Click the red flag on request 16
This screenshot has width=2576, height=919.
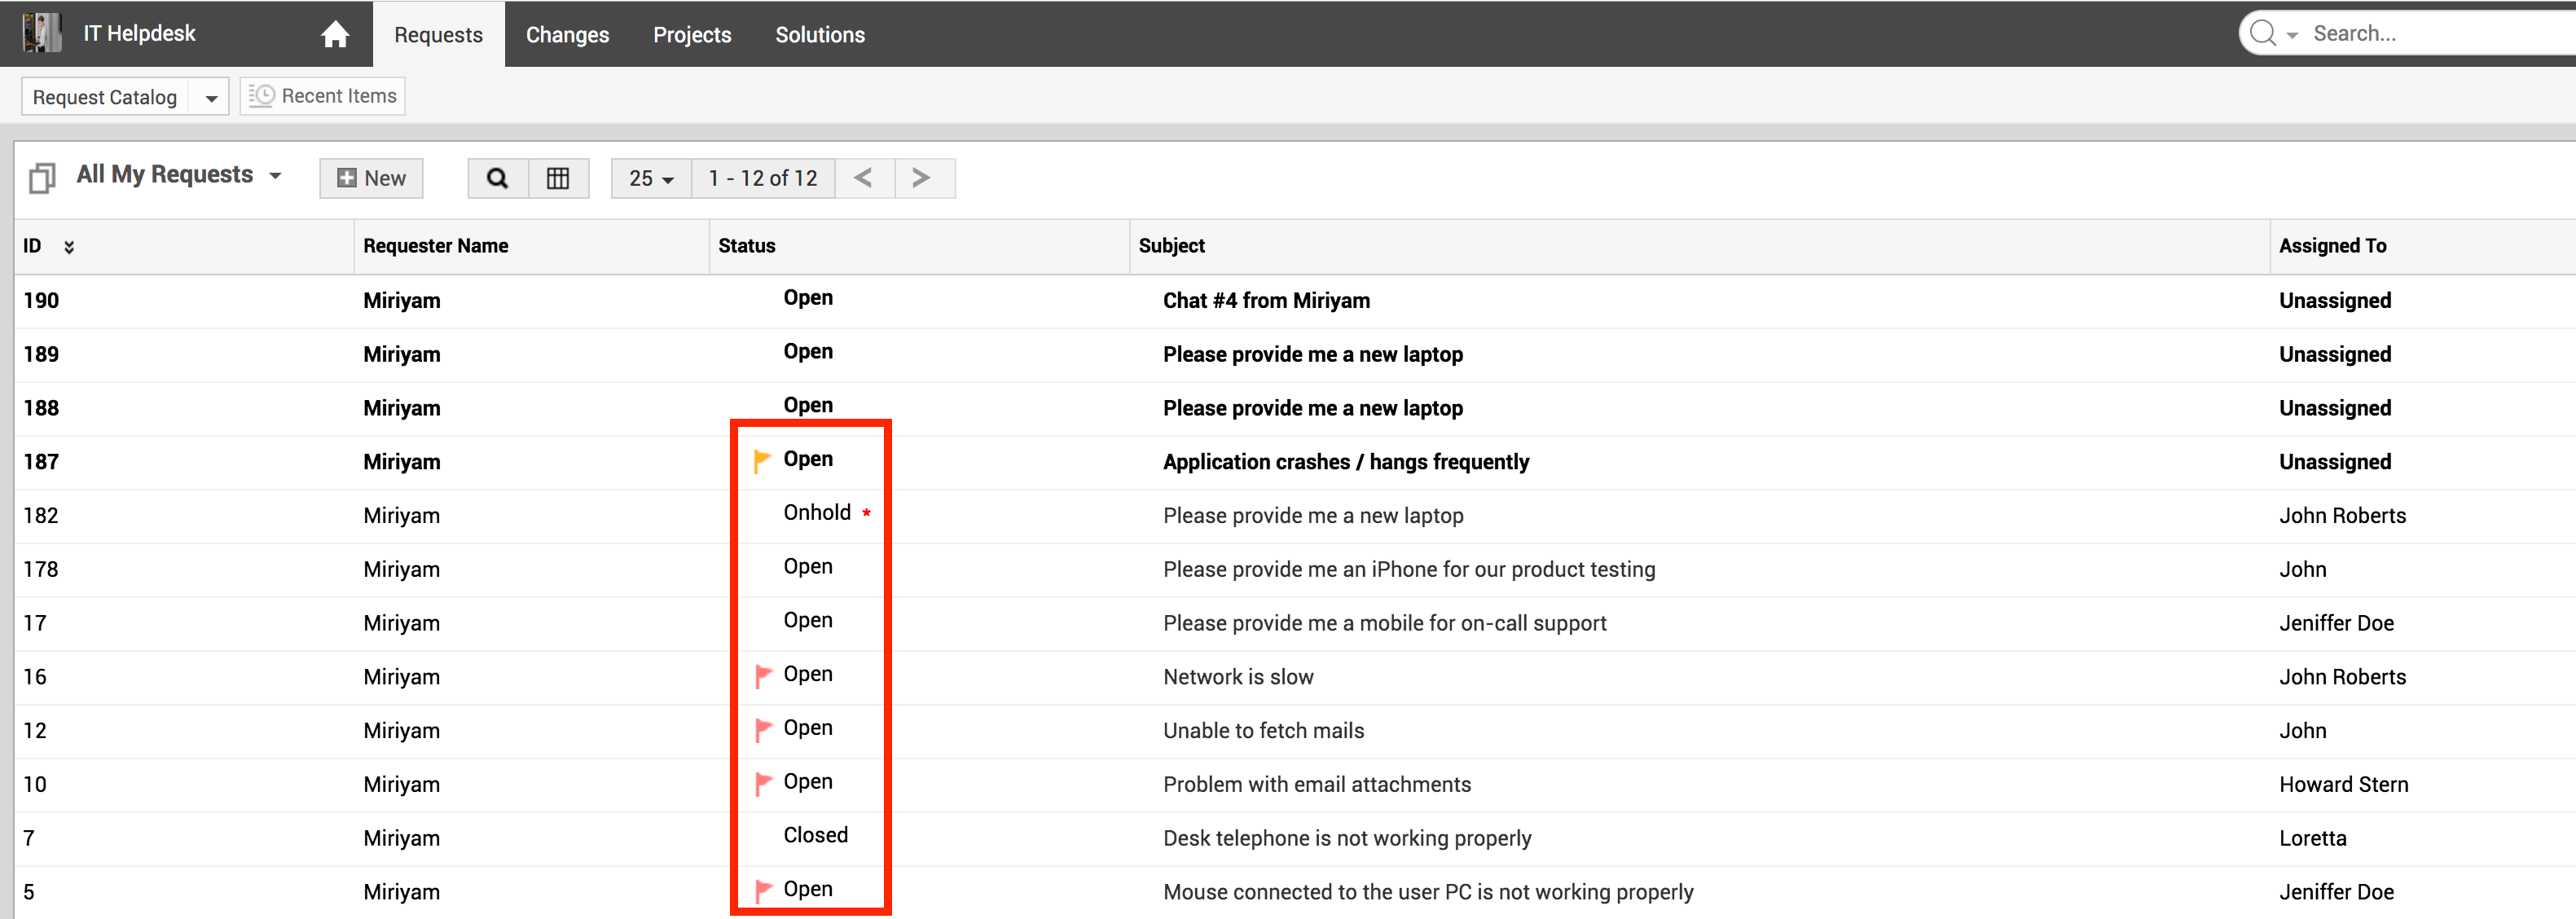tap(763, 676)
